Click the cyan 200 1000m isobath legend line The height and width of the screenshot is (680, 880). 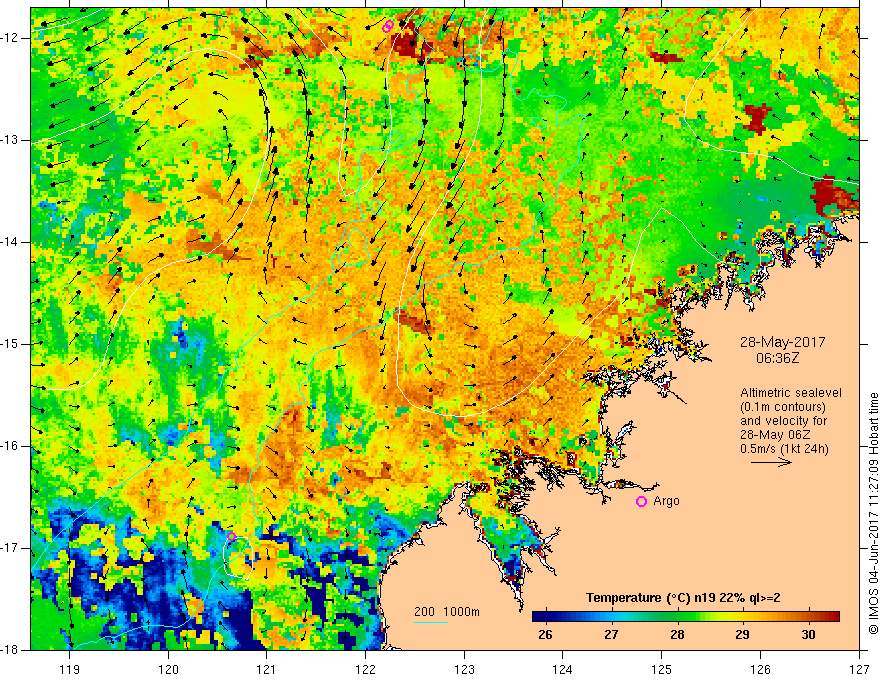point(430,622)
